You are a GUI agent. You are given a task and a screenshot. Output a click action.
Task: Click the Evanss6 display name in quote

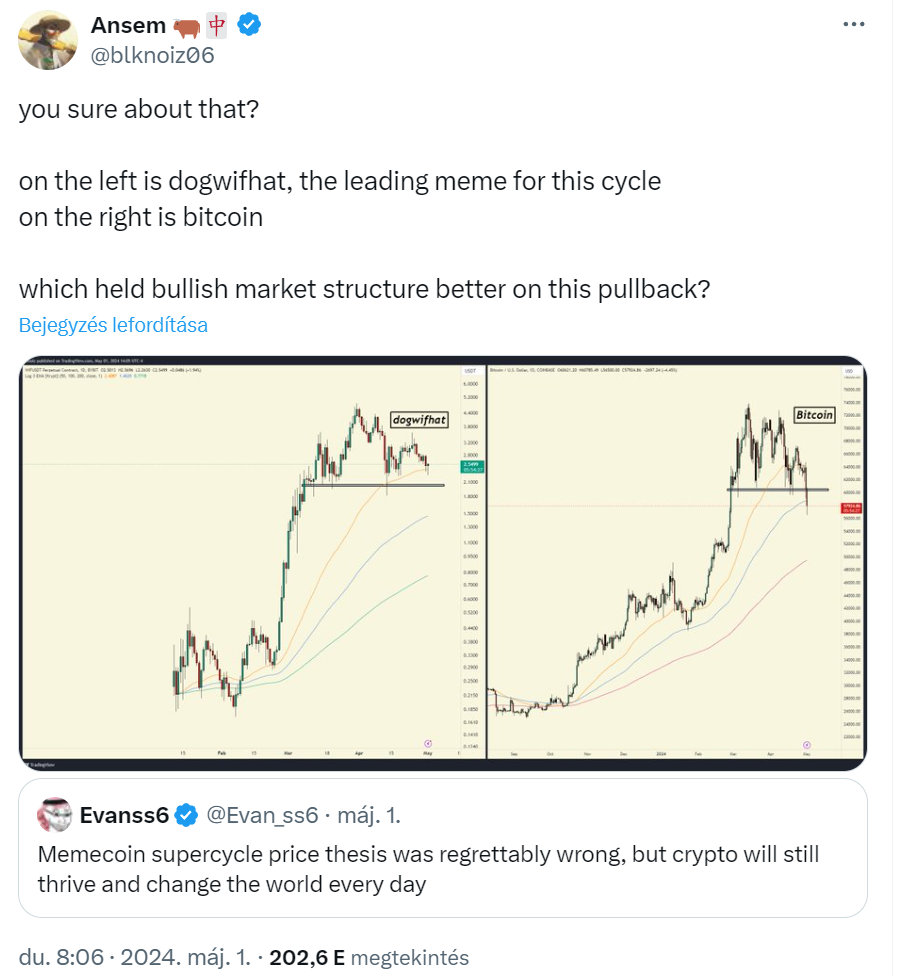coord(124,815)
